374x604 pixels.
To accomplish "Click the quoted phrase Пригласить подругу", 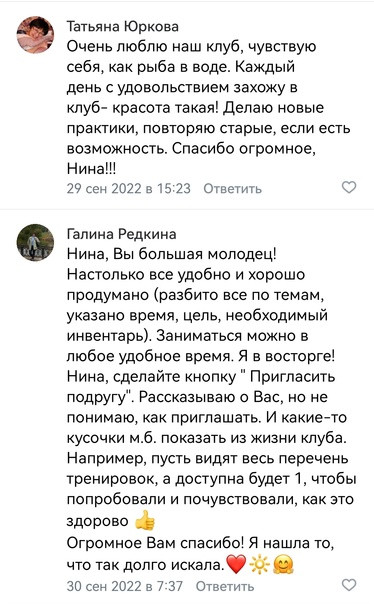I will pyautogui.click(x=201, y=386).
